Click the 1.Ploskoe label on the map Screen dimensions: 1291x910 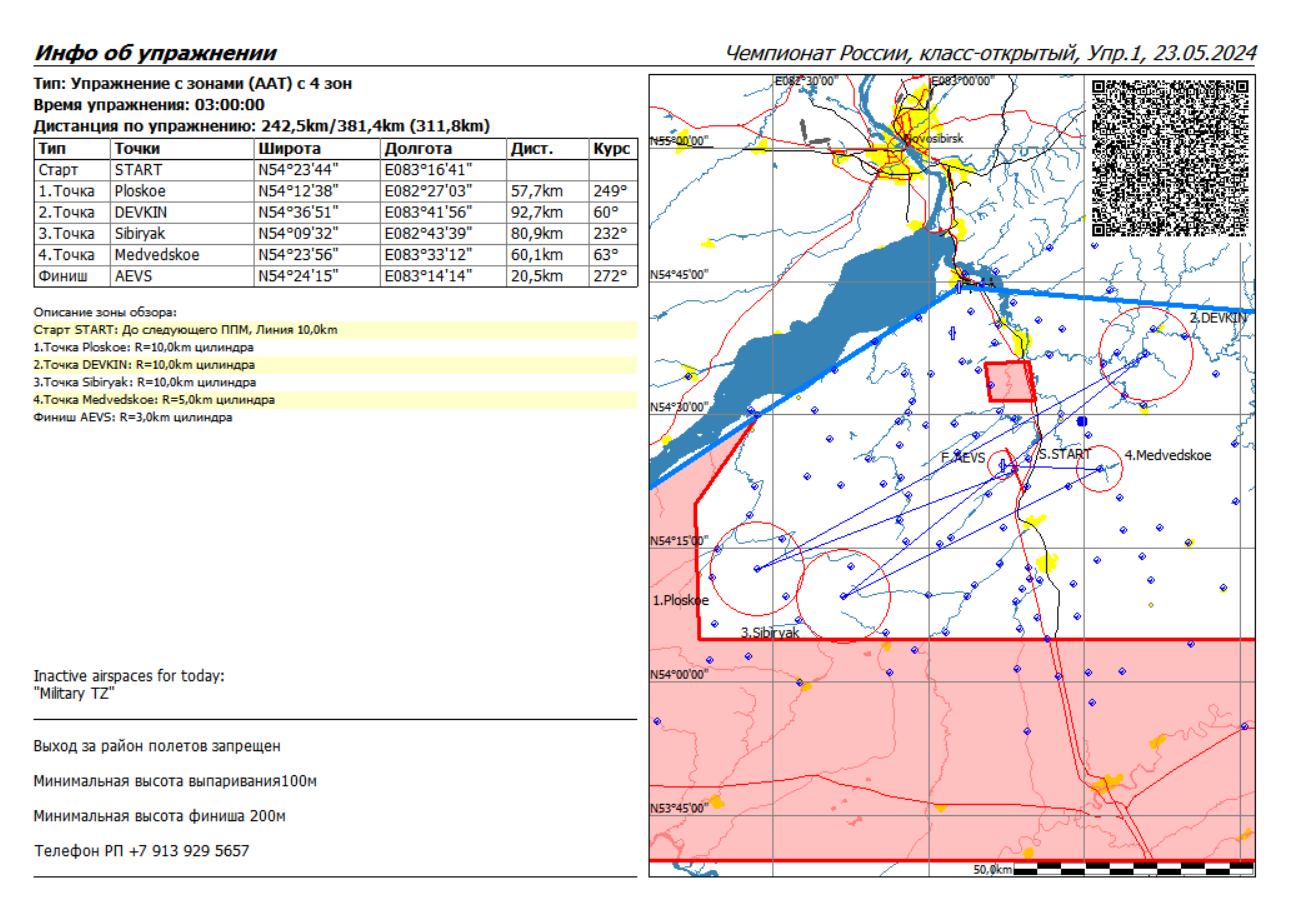(x=680, y=601)
